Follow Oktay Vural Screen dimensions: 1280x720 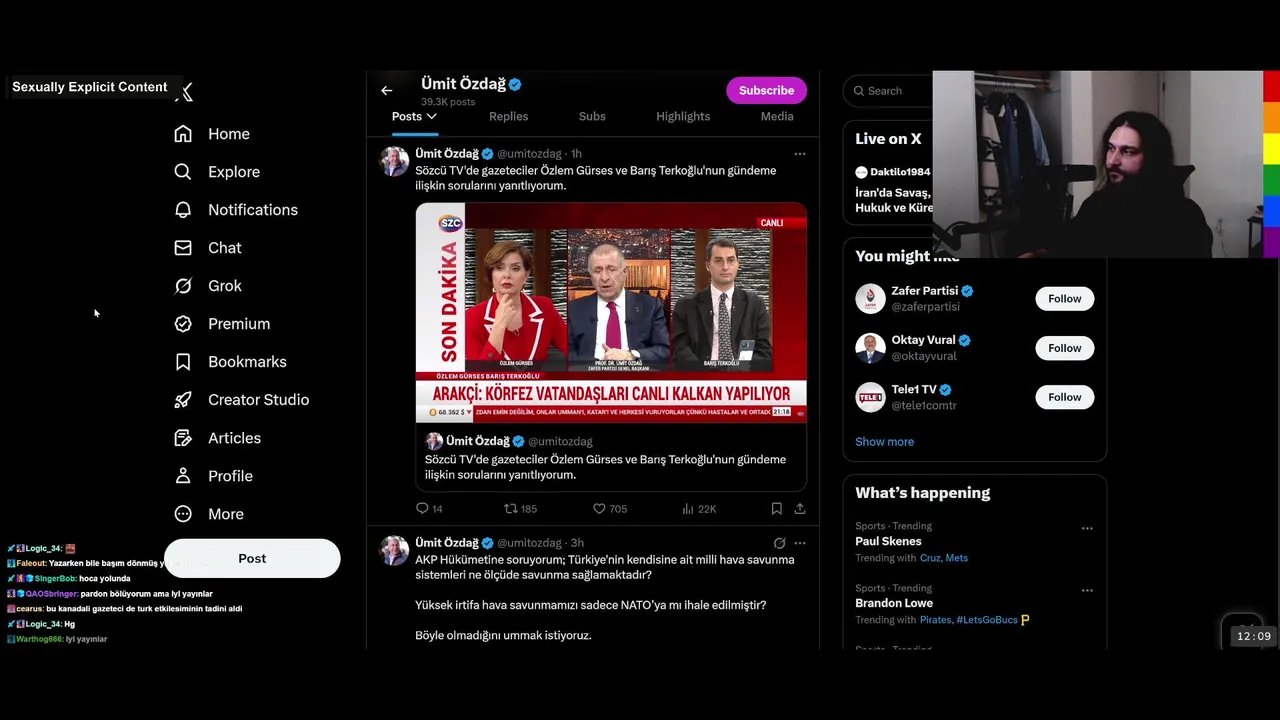[1065, 348]
